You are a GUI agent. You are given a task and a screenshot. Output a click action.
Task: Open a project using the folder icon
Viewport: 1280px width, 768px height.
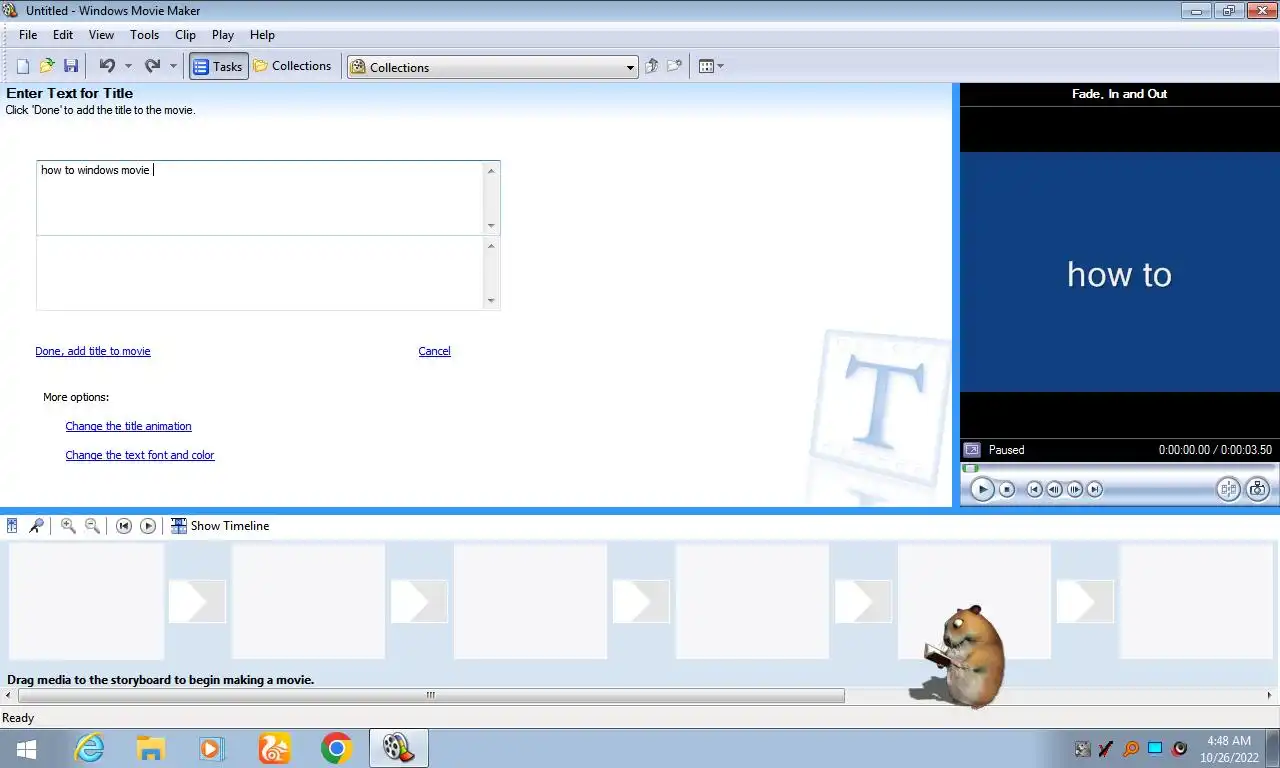tap(47, 66)
